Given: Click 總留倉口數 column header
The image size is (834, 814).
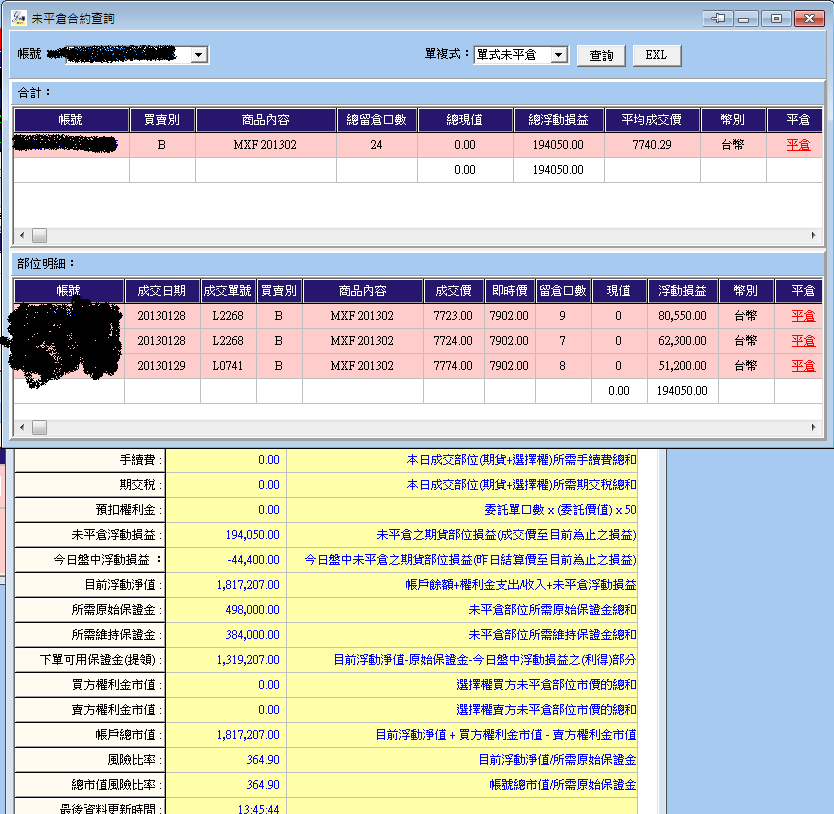Looking at the screenshot, I should point(377,120).
